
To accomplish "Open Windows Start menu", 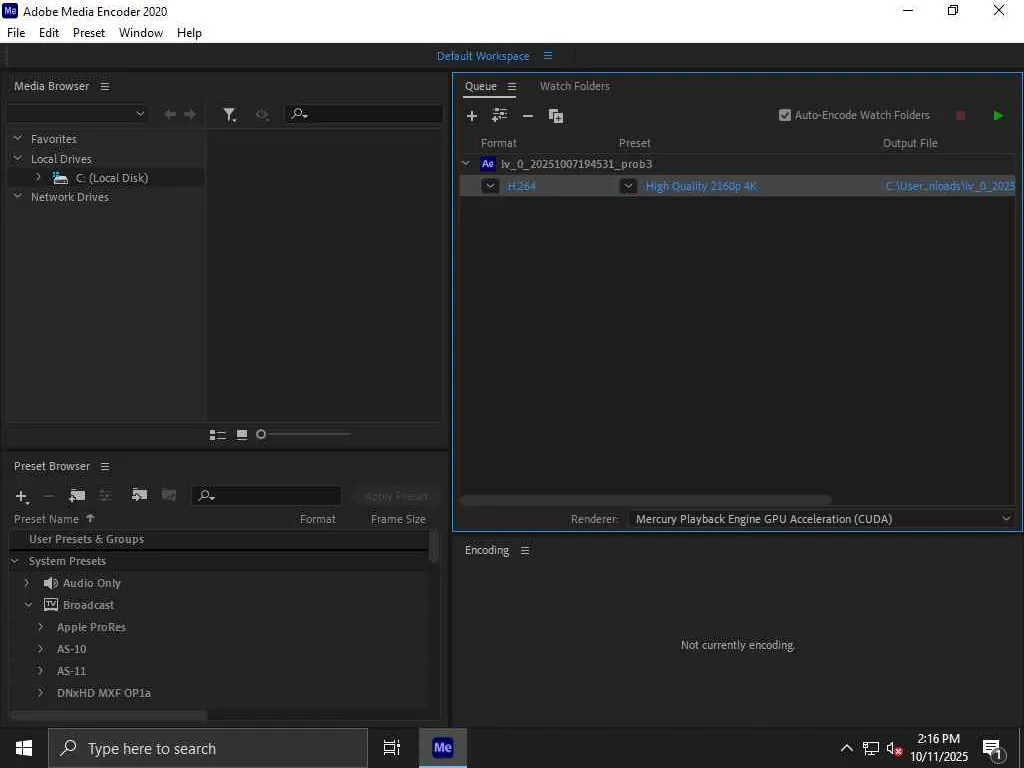I will point(24,748).
